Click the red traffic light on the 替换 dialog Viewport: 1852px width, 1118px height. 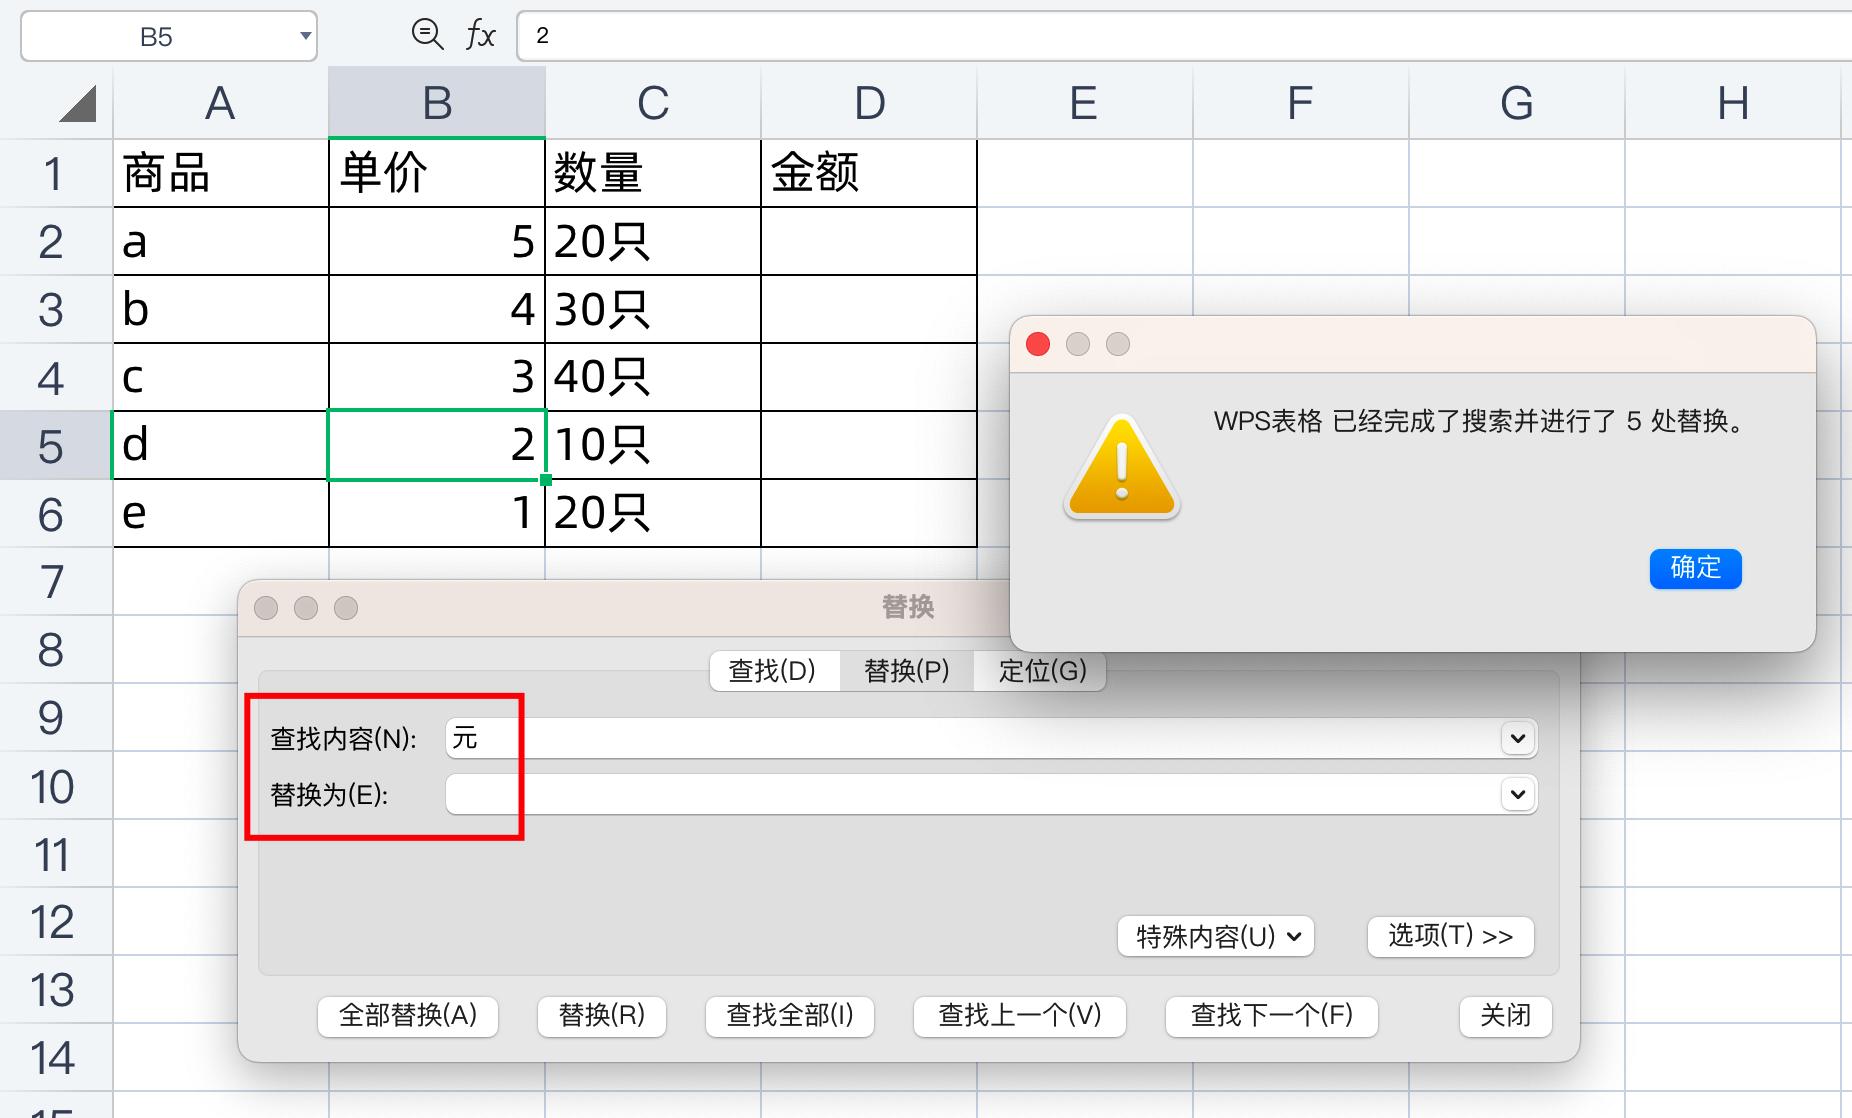(267, 607)
